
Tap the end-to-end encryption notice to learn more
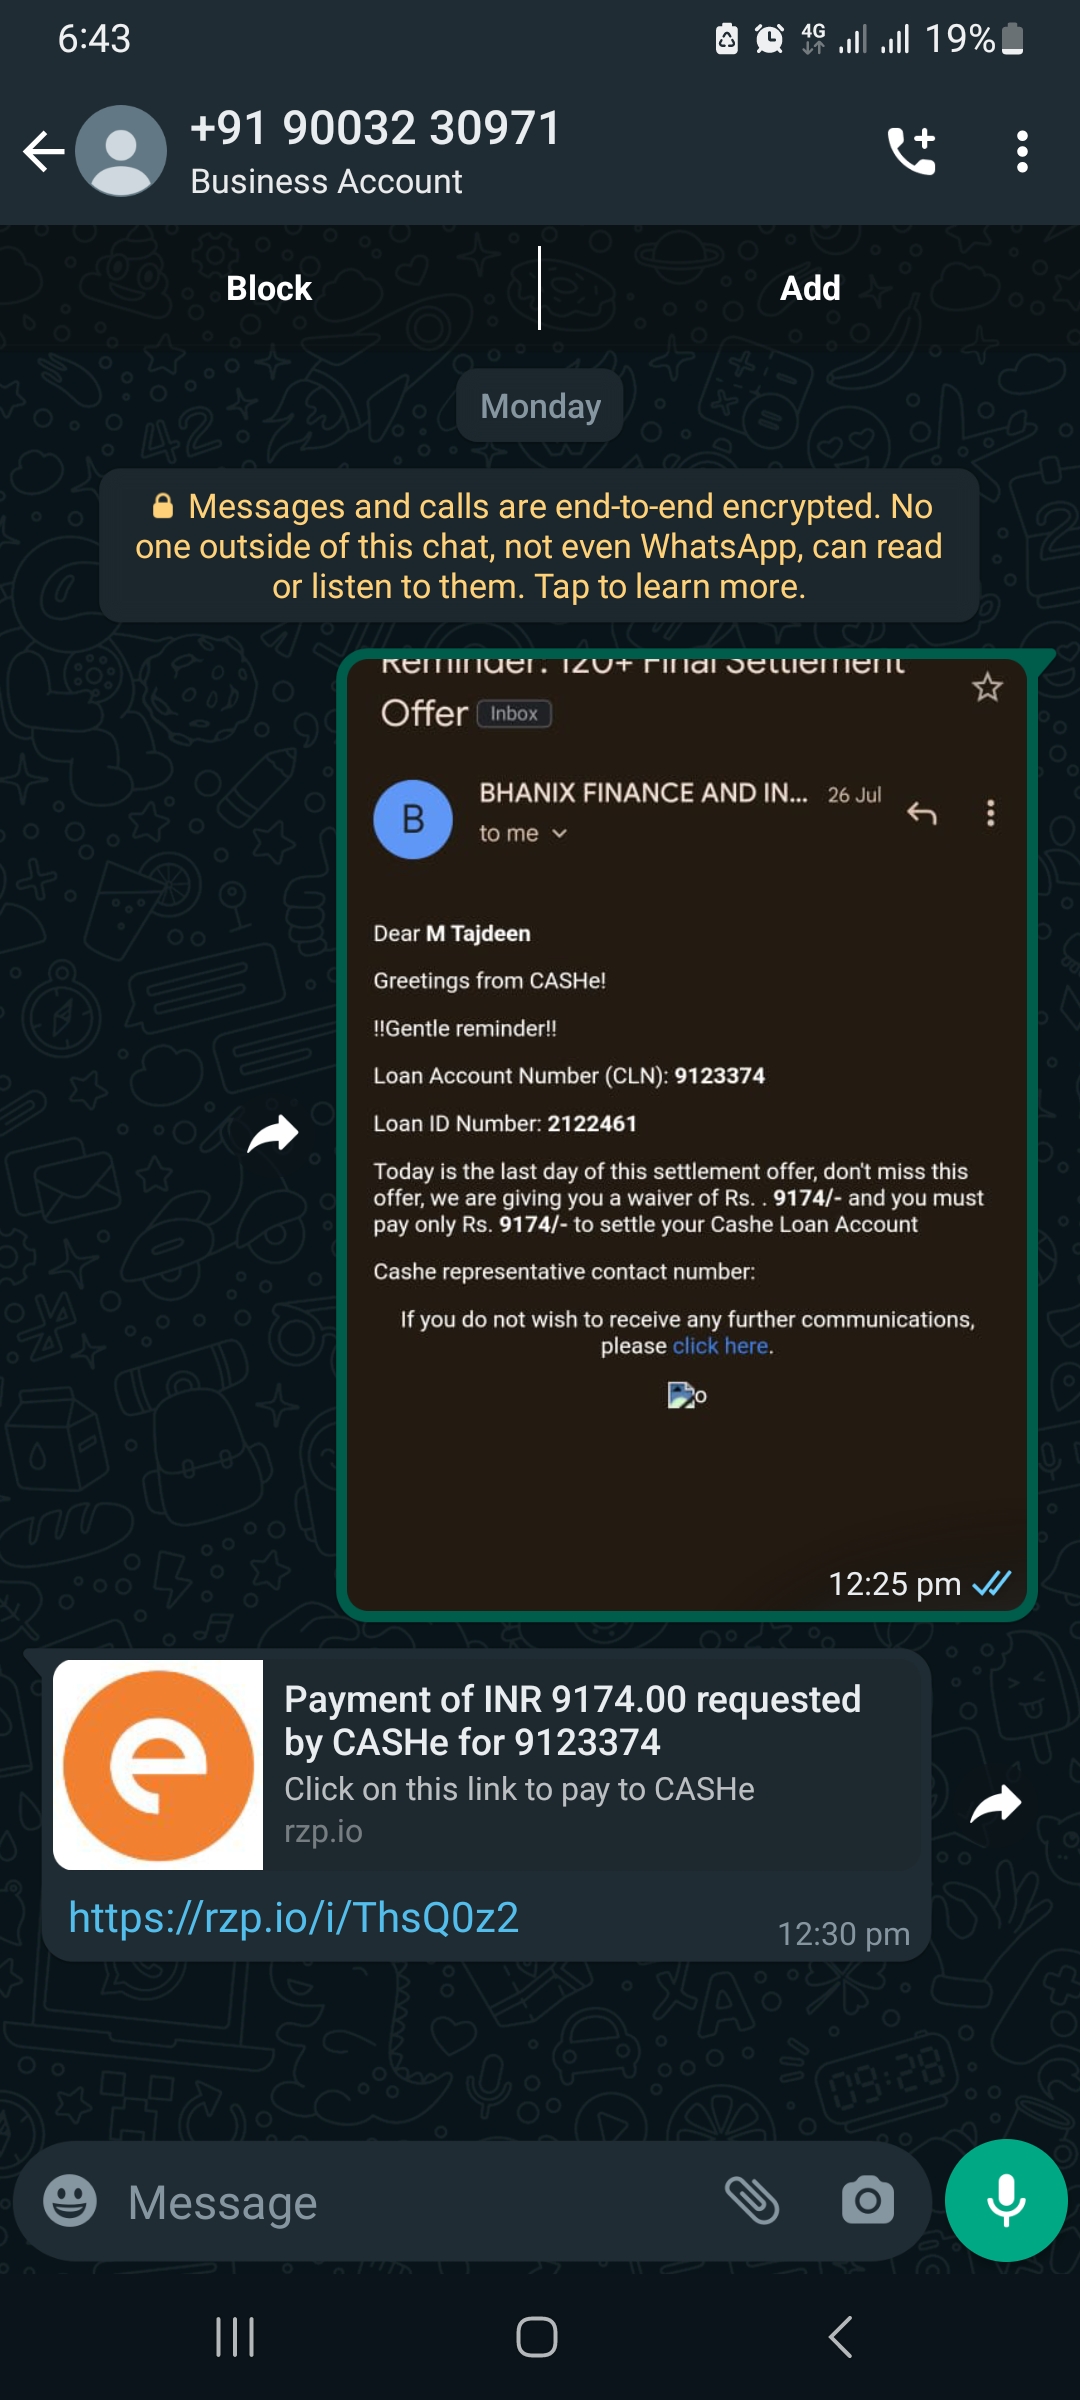click(539, 546)
